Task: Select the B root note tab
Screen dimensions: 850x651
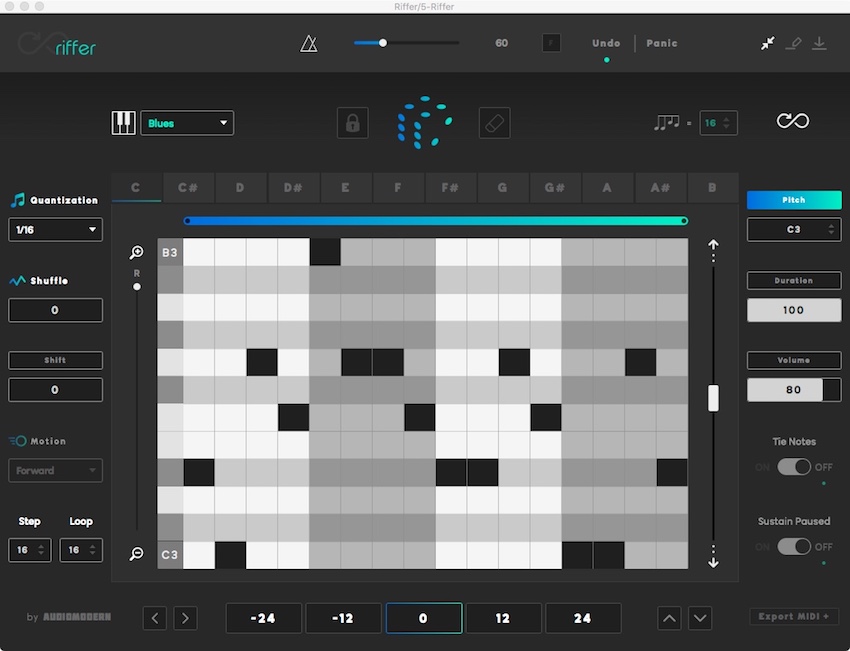Action: (712, 188)
